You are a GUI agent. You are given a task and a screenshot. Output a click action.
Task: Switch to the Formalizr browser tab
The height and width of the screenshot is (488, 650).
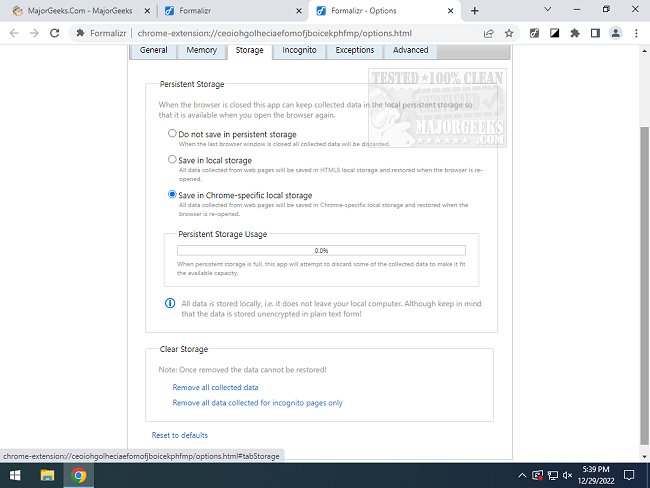point(232,11)
